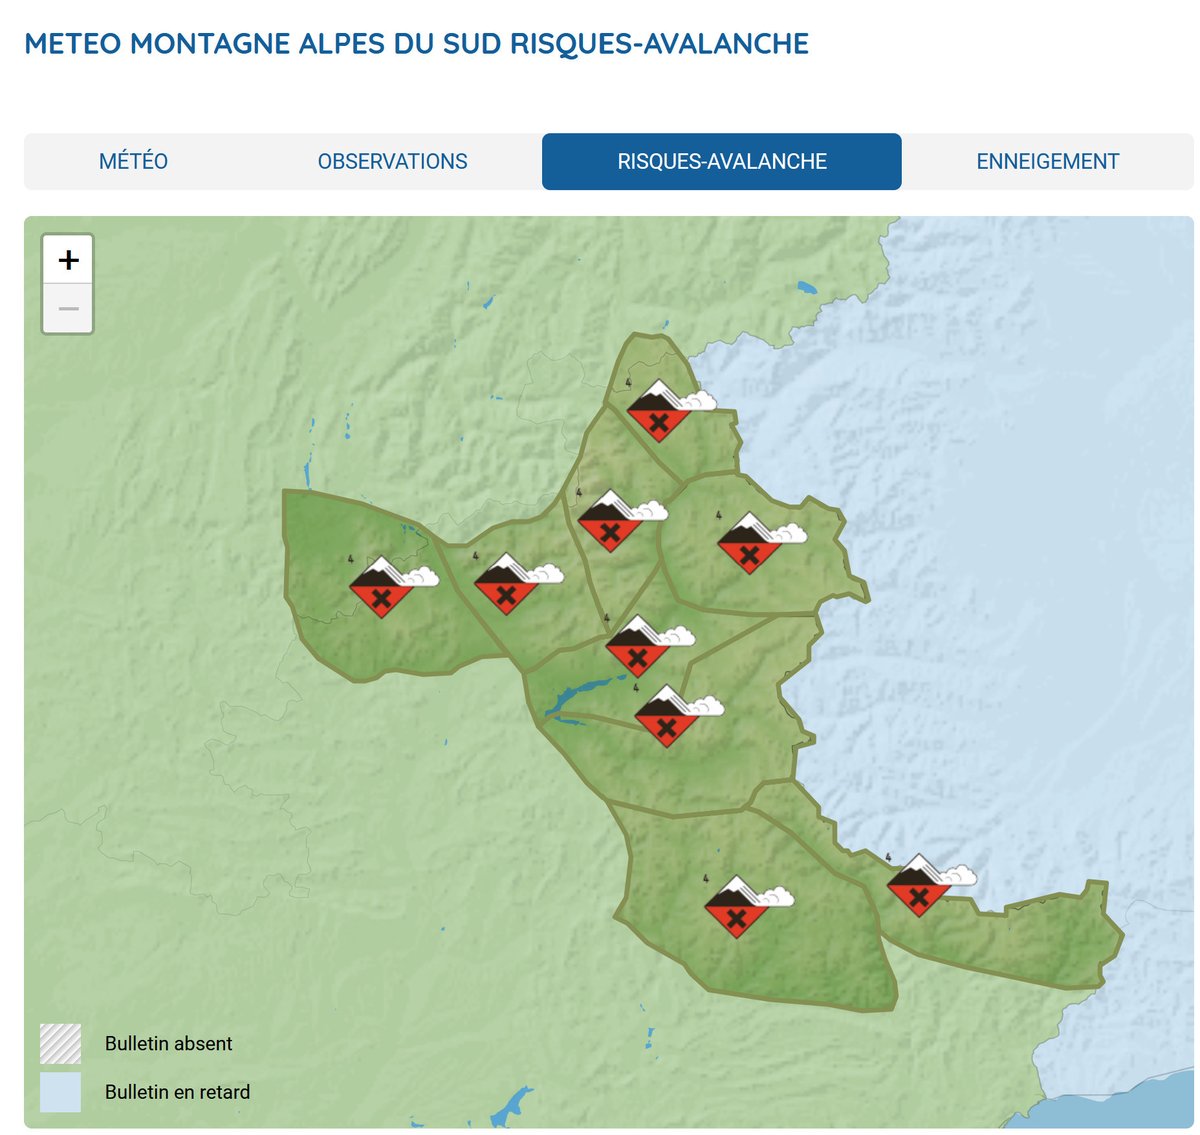
Task: Zoom out using the minus button
Action: pos(67,308)
